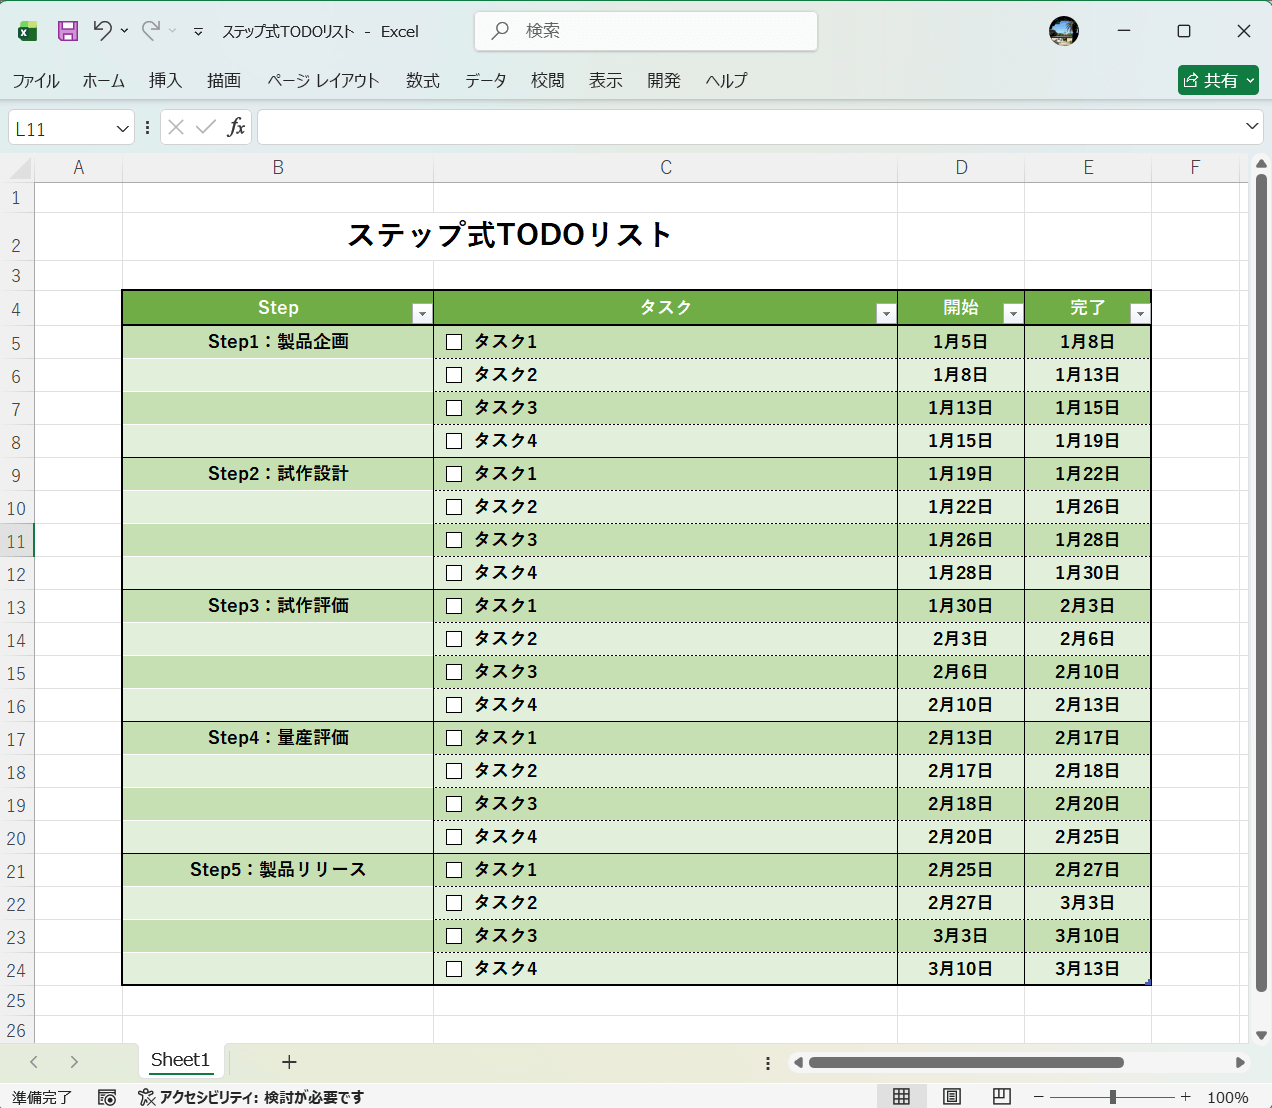Click the search box at the top

click(645, 31)
